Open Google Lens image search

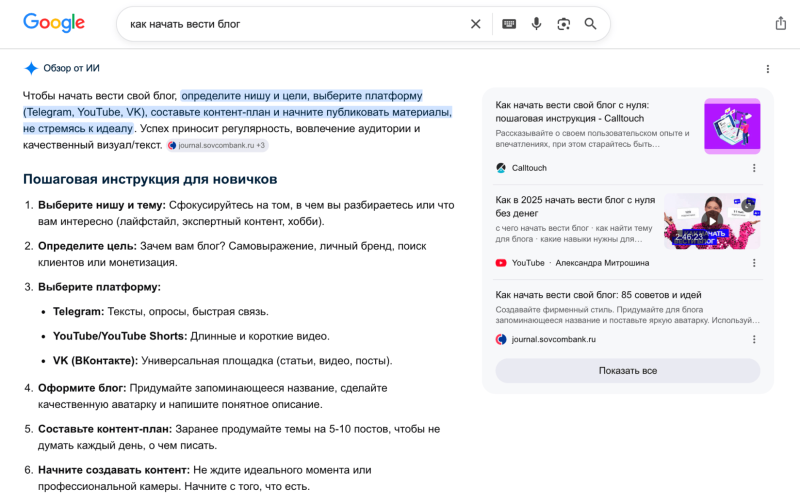click(563, 24)
